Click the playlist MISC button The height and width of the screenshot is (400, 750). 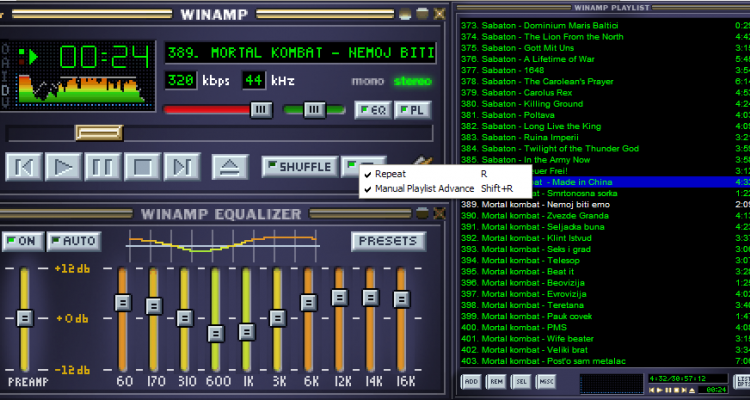click(x=546, y=382)
